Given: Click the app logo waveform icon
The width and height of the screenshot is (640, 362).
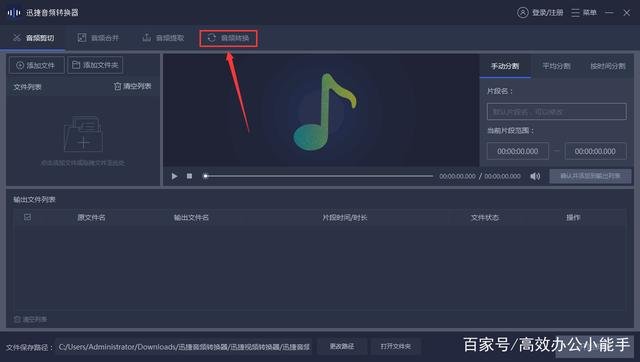Looking at the screenshot, I should 14,13.
